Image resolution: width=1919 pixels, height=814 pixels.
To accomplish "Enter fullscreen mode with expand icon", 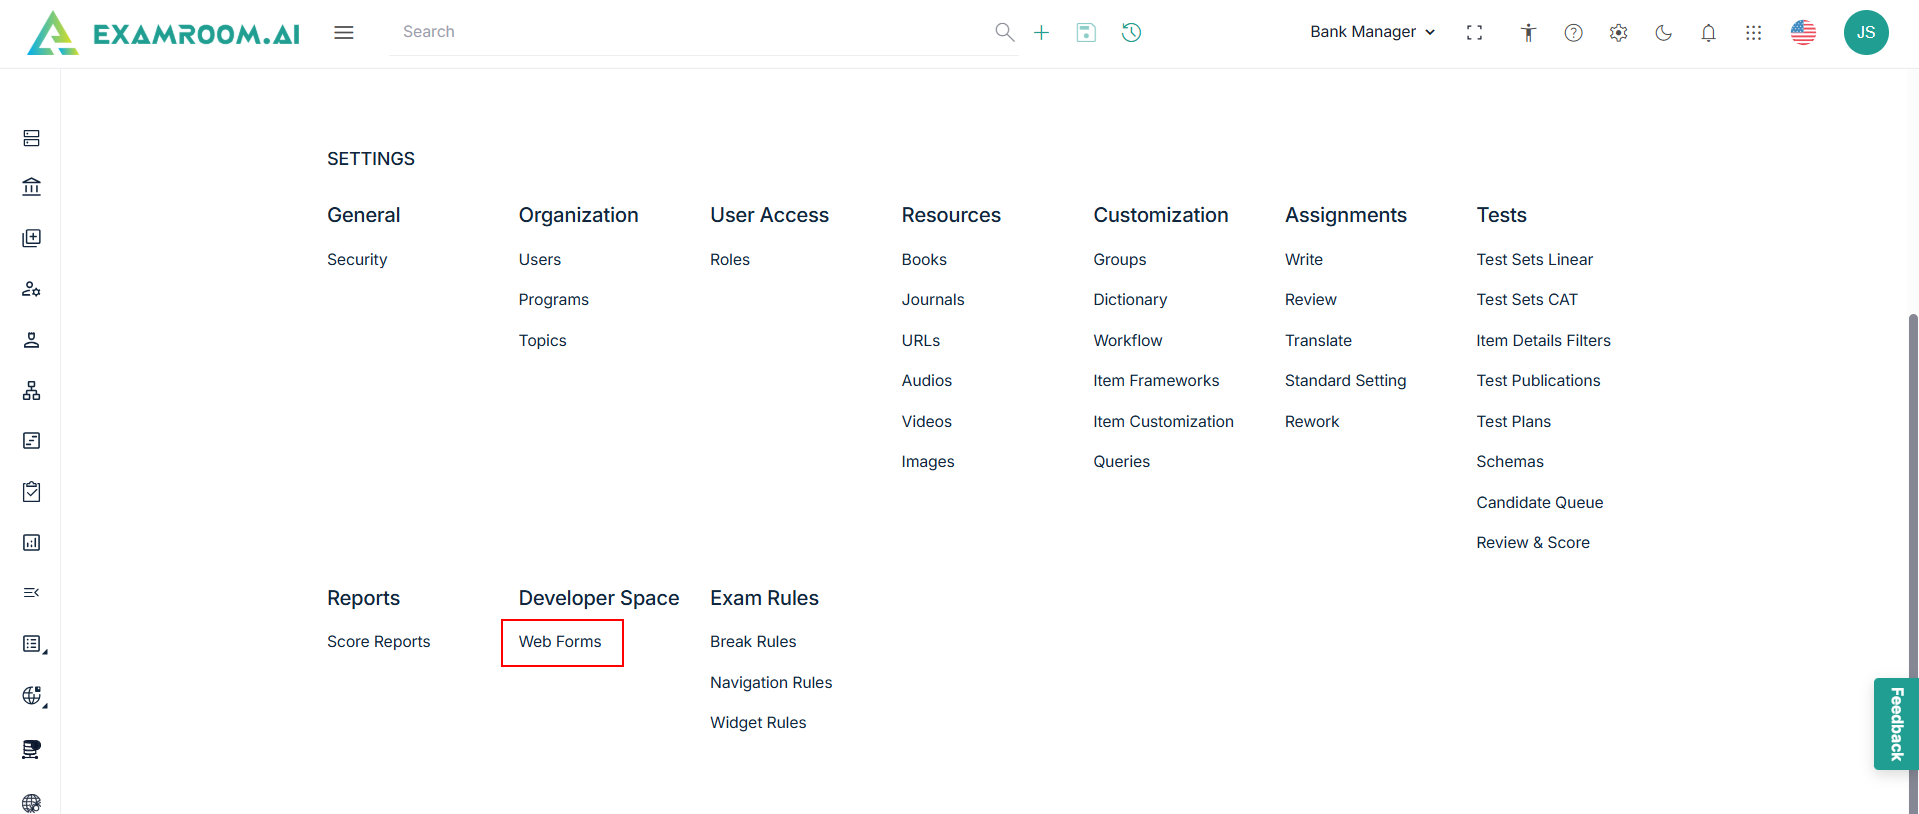I will click(1474, 33).
